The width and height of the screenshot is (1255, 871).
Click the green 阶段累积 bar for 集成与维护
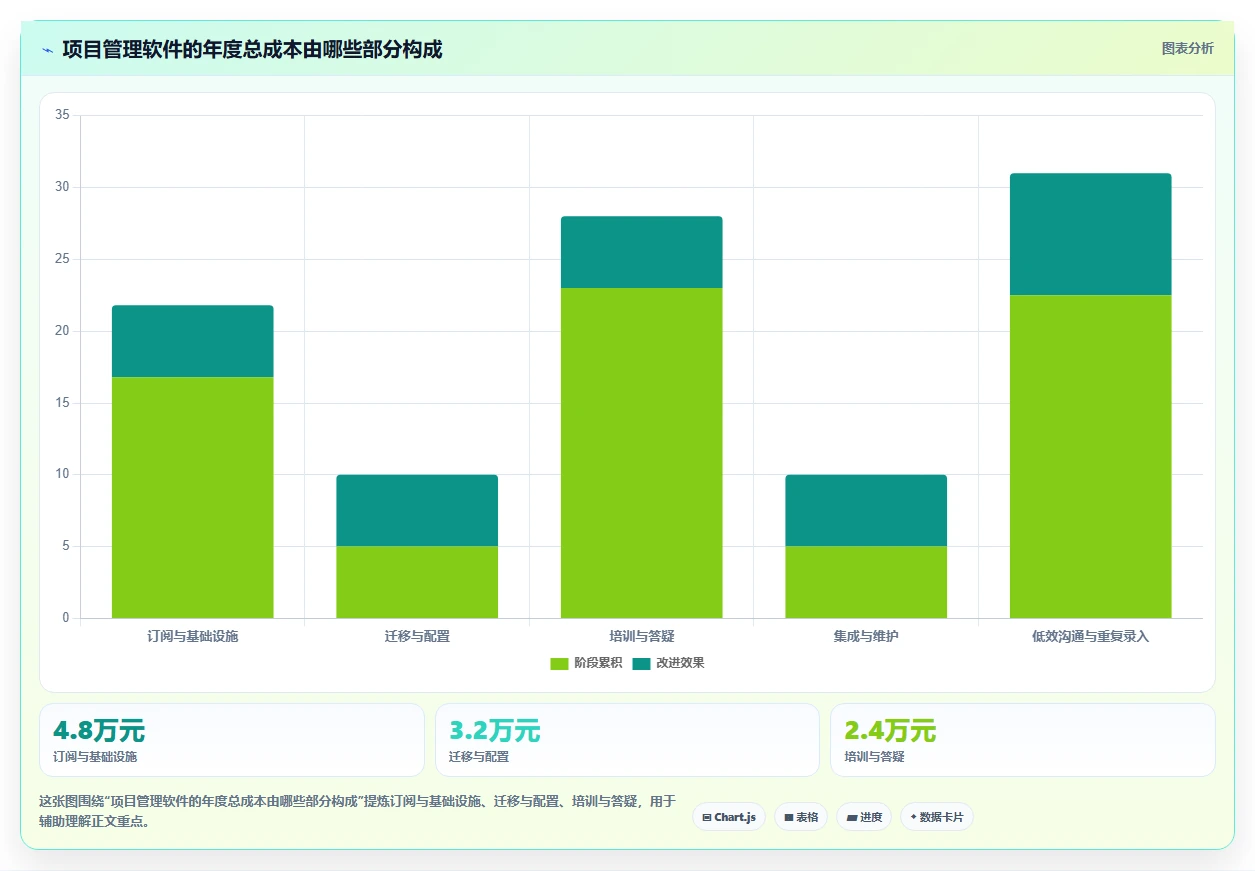[x=866, y=582]
